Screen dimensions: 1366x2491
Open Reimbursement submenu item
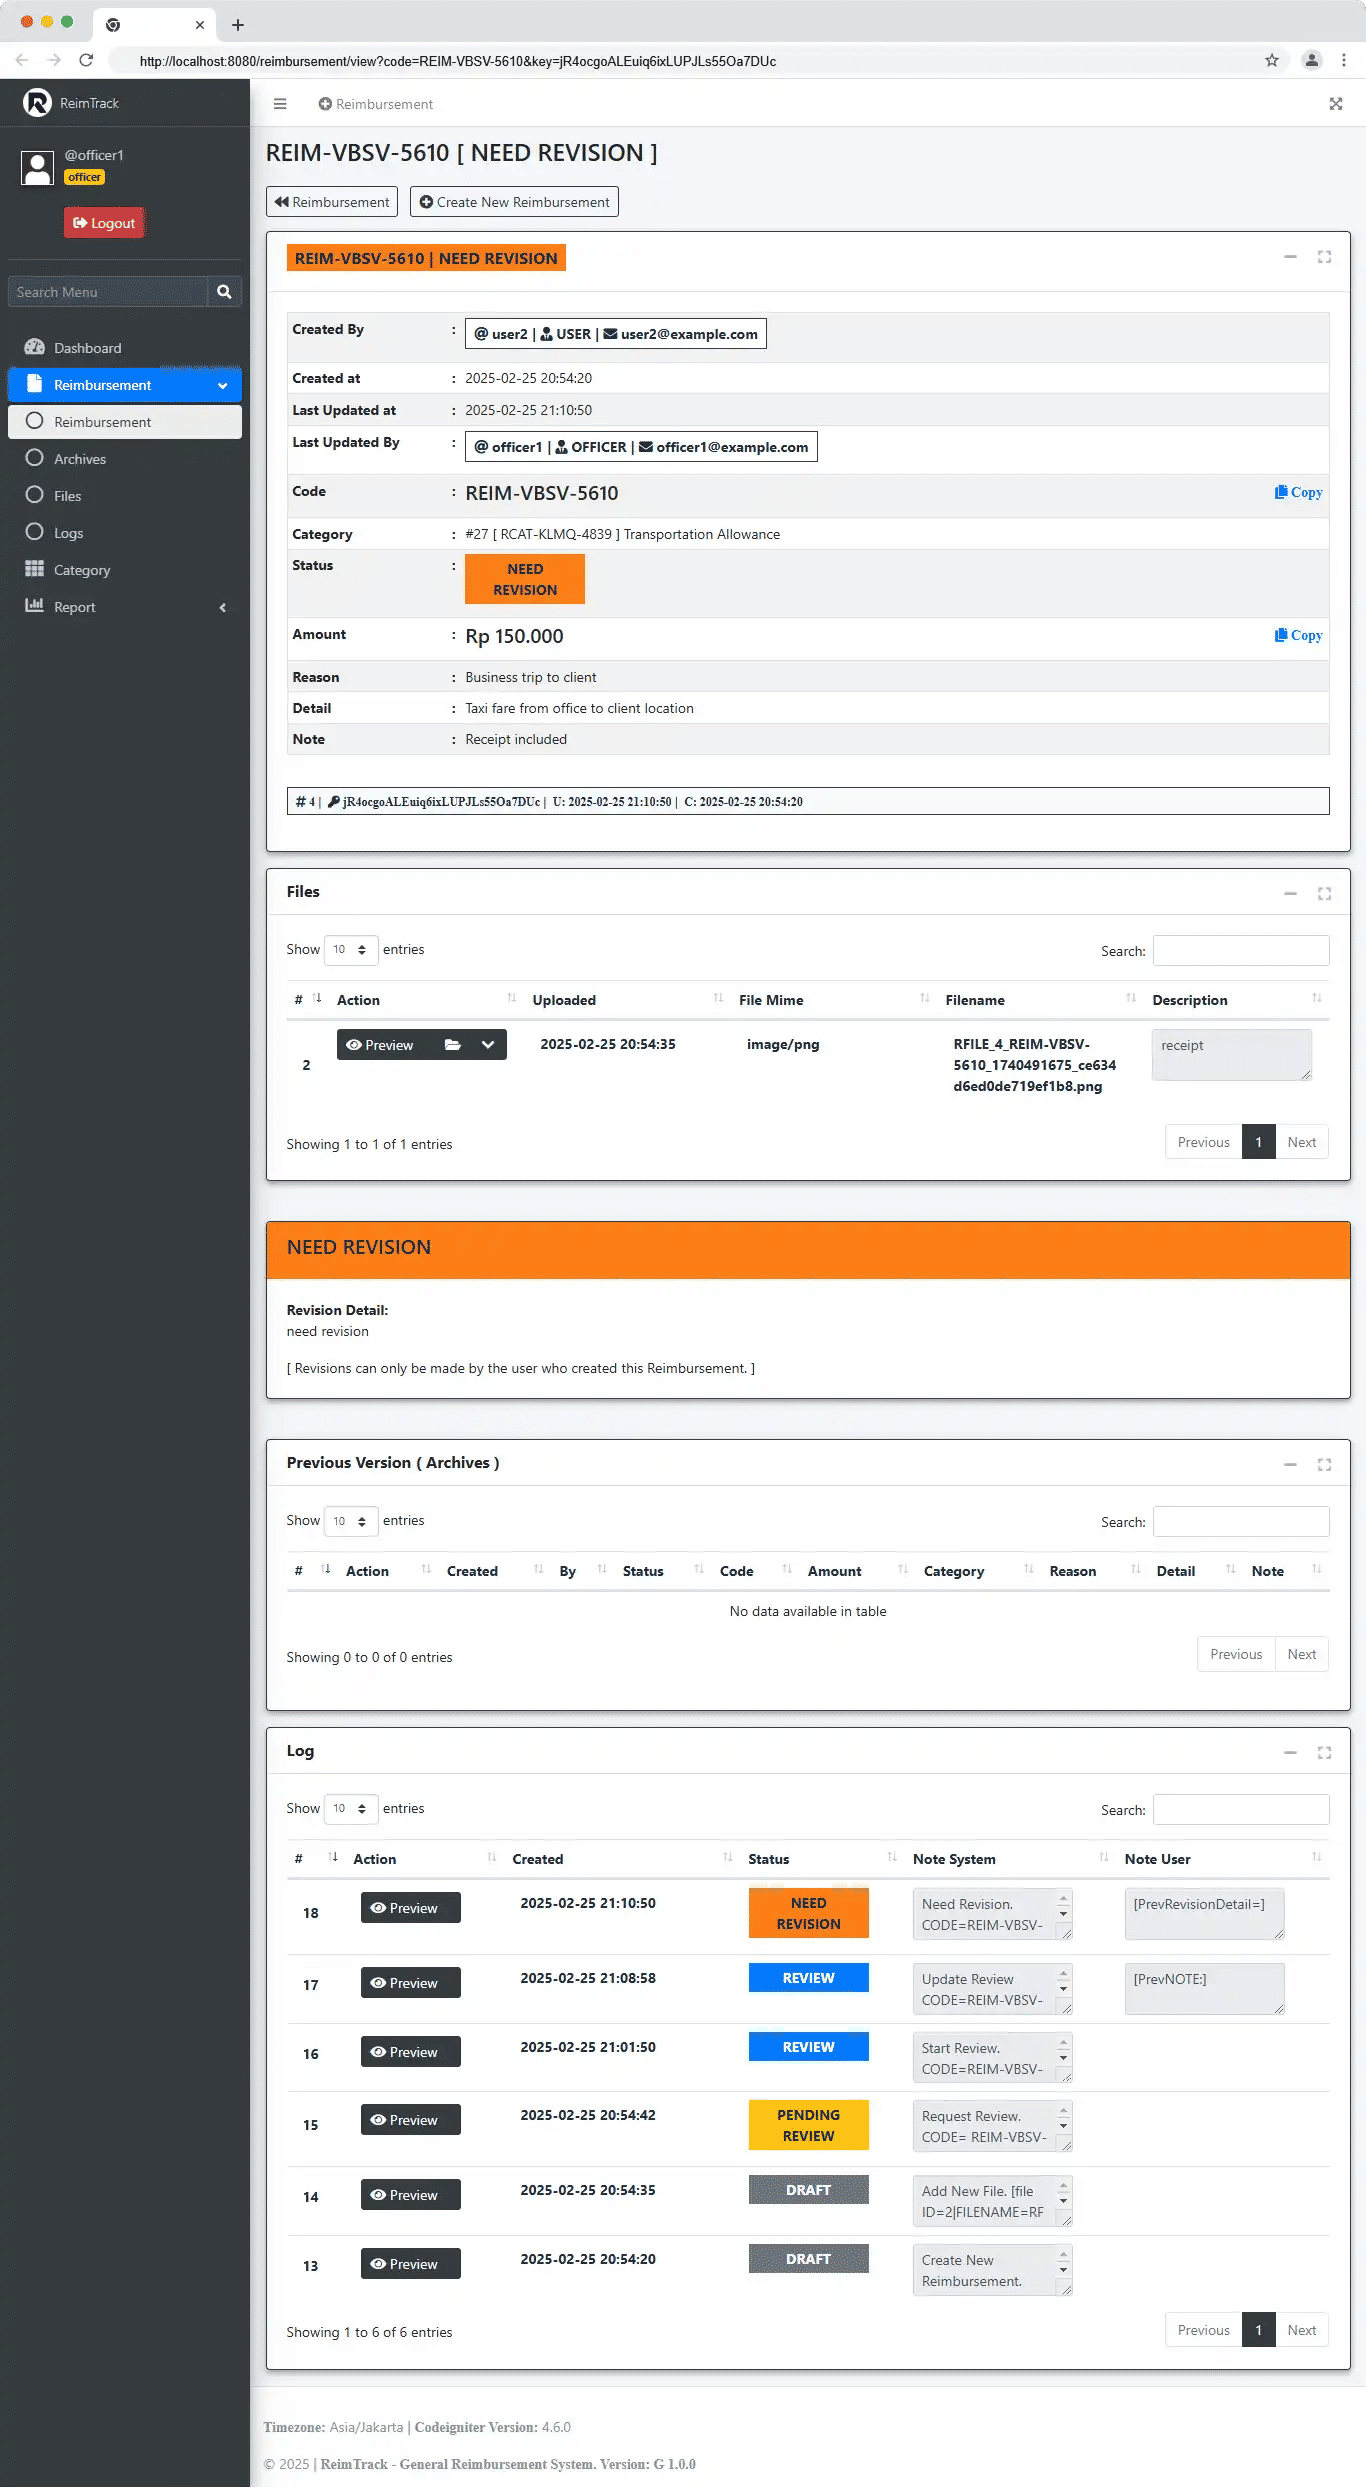click(x=125, y=422)
